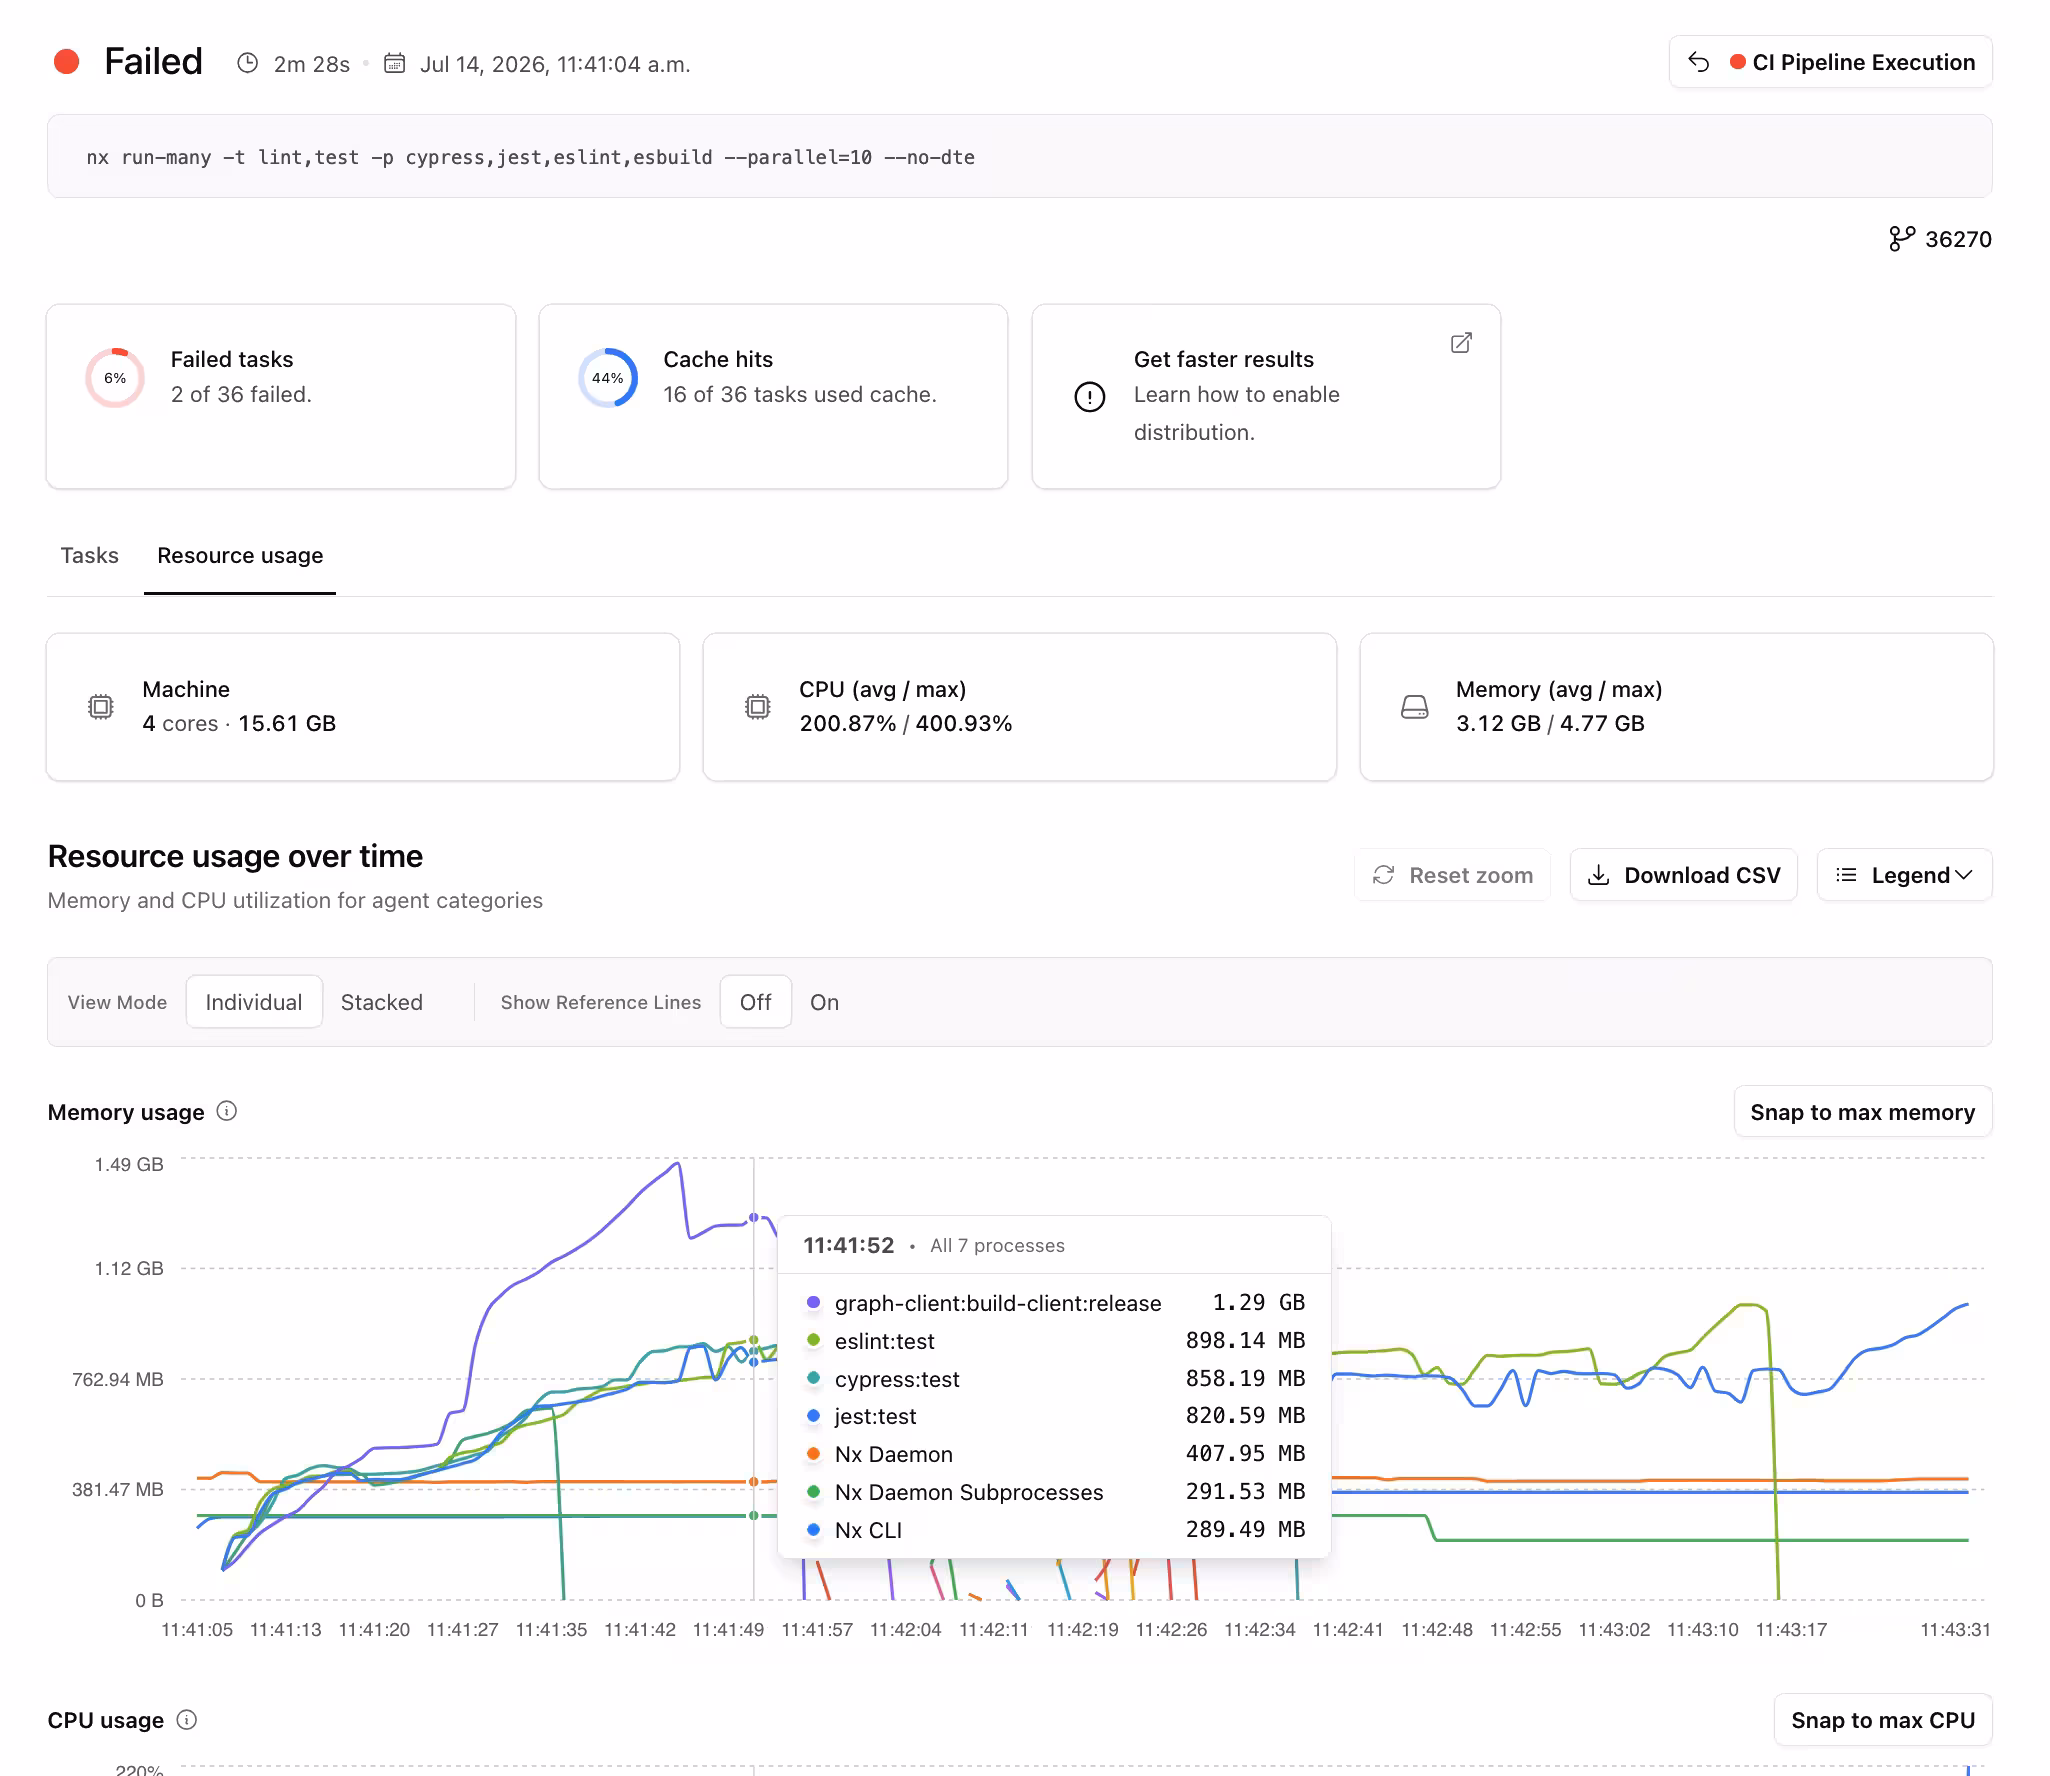Click the exclamation info icon for distribution
Image resolution: width=2050 pixels, height=1776 pixels.
click(x=1090, y=397)
